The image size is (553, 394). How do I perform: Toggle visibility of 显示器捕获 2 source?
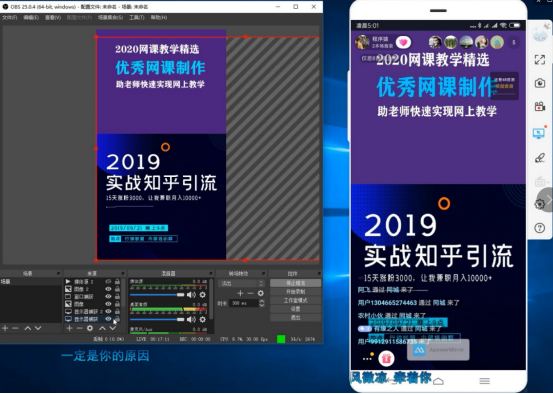click(108, 311)
